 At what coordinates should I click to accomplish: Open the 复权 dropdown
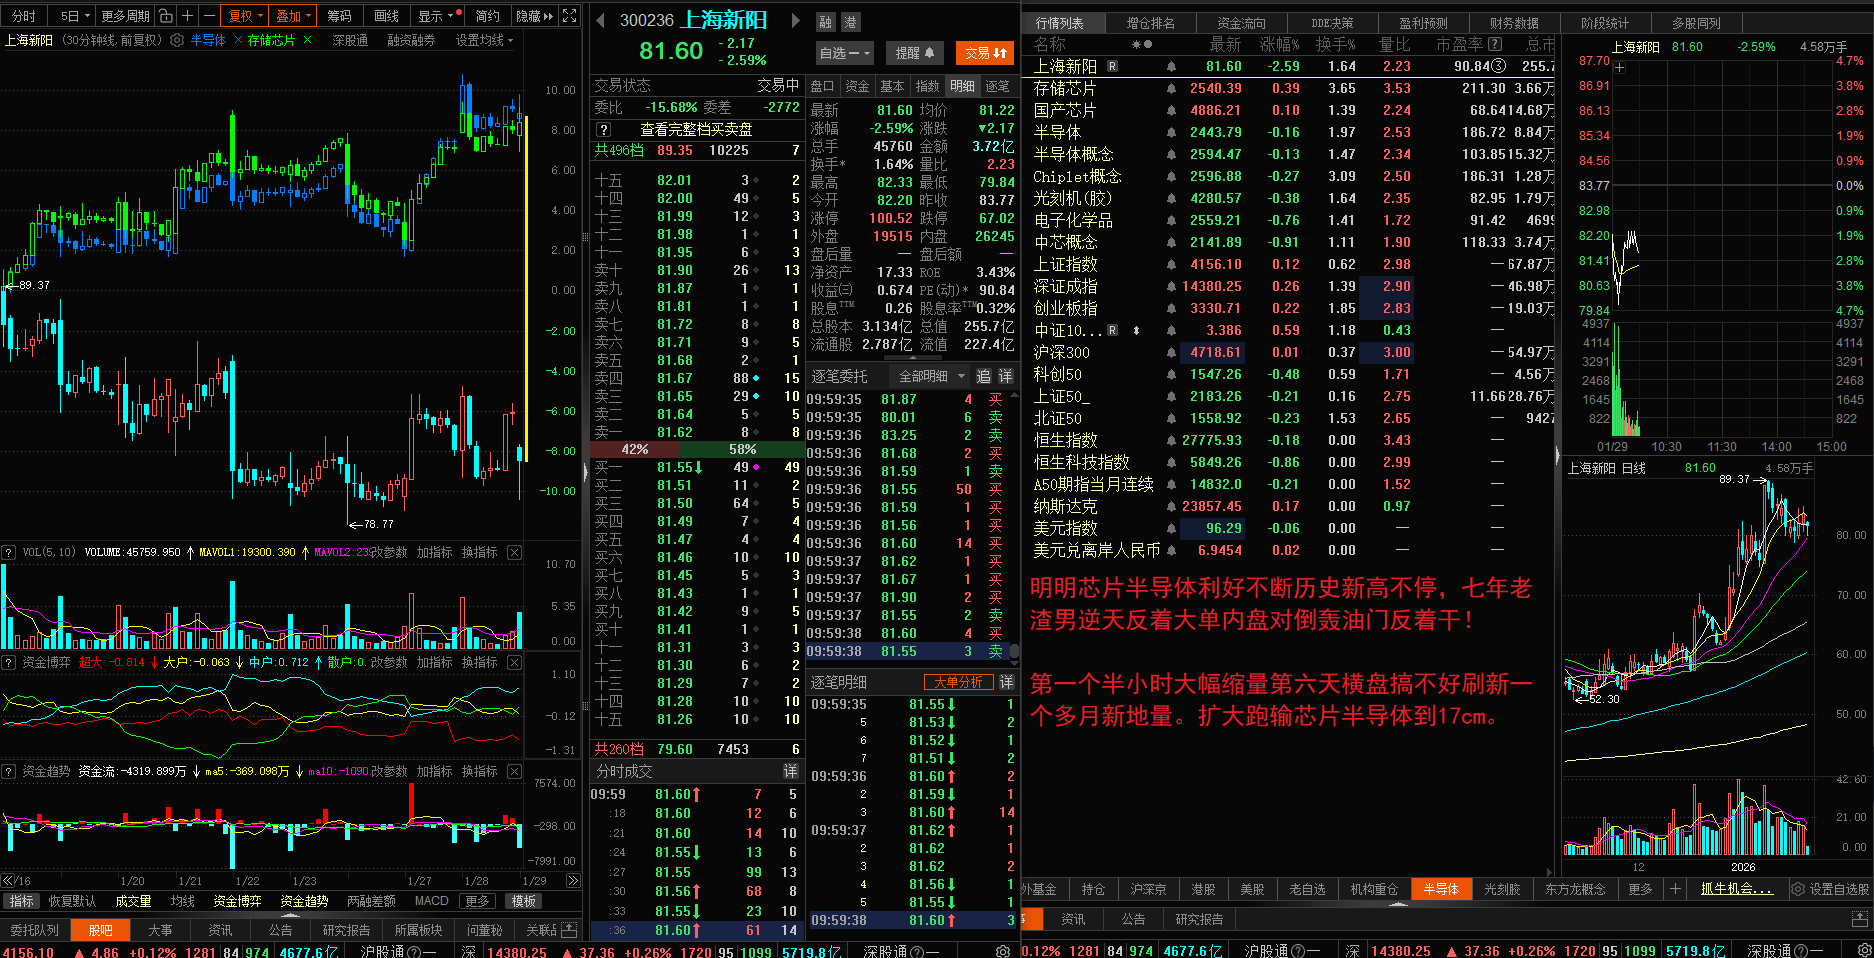246,16
